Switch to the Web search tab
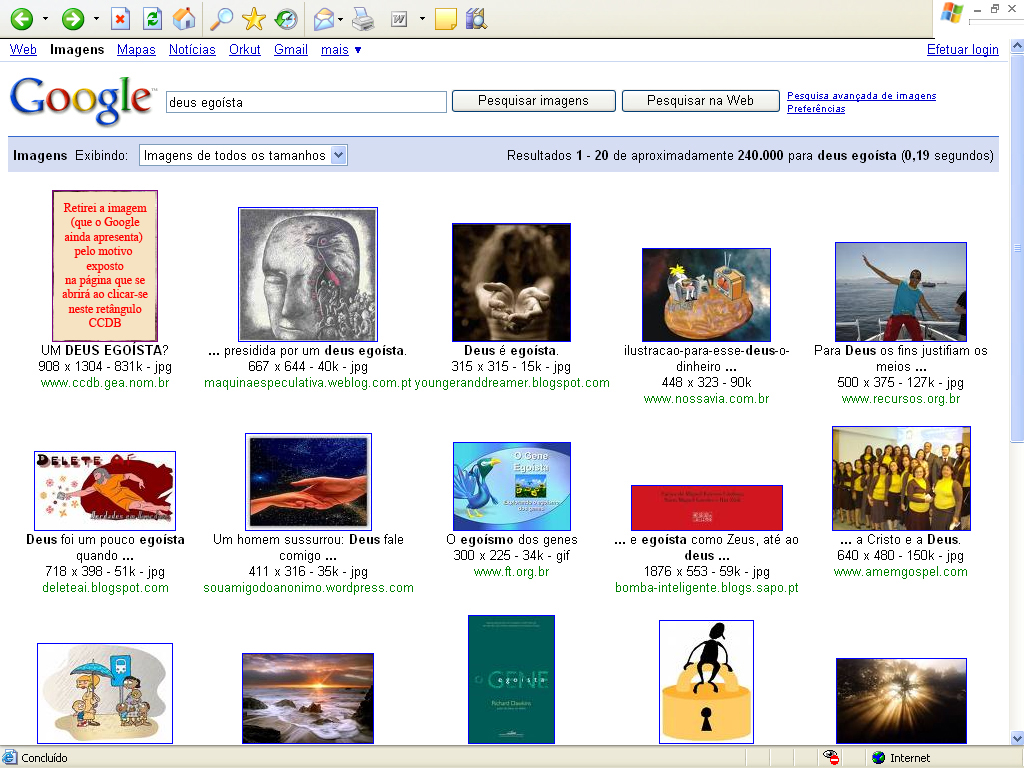1024x768 pixels. point(23,50)
